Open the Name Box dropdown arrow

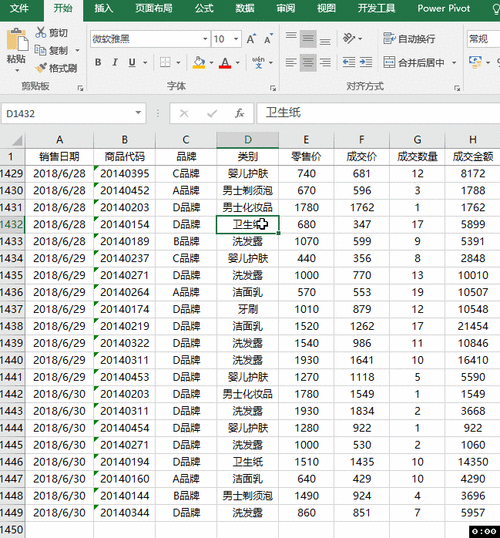click(138, 113)
